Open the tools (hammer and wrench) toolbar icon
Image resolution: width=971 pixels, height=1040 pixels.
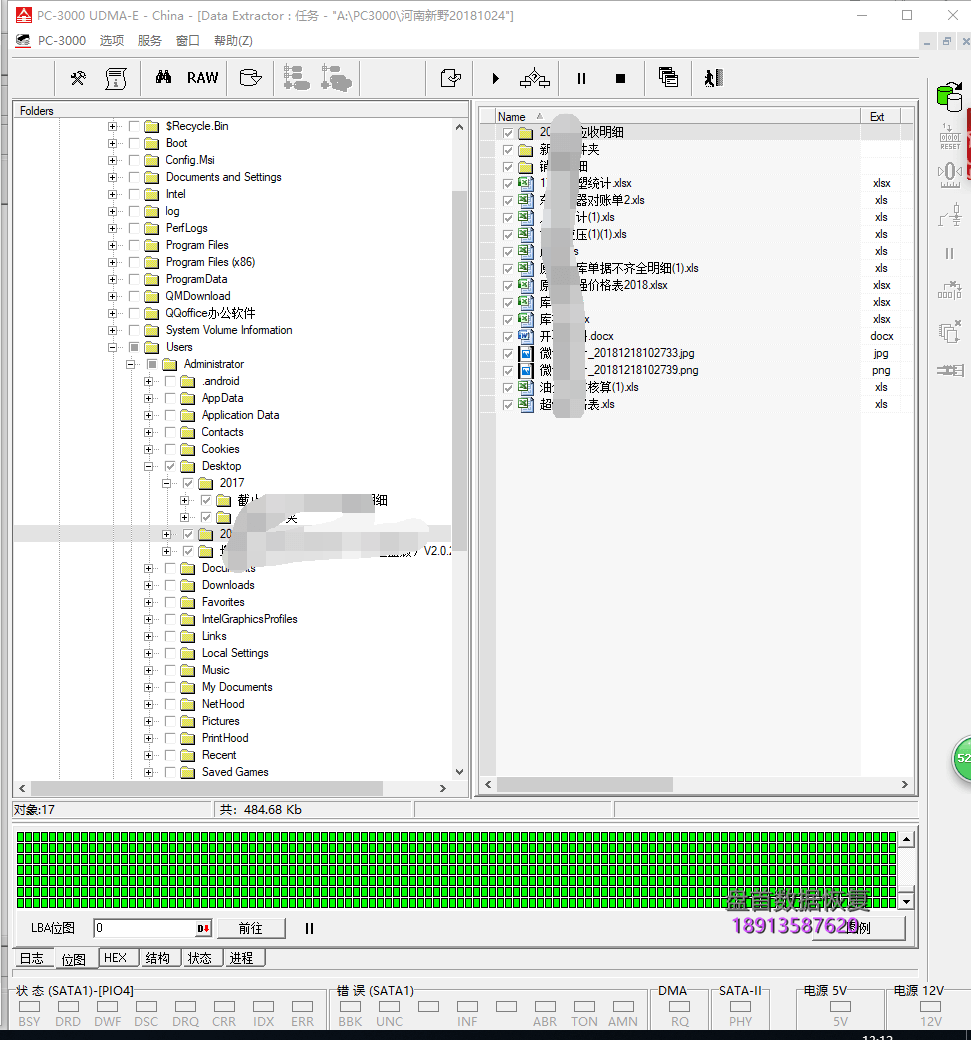click(78, 78)
